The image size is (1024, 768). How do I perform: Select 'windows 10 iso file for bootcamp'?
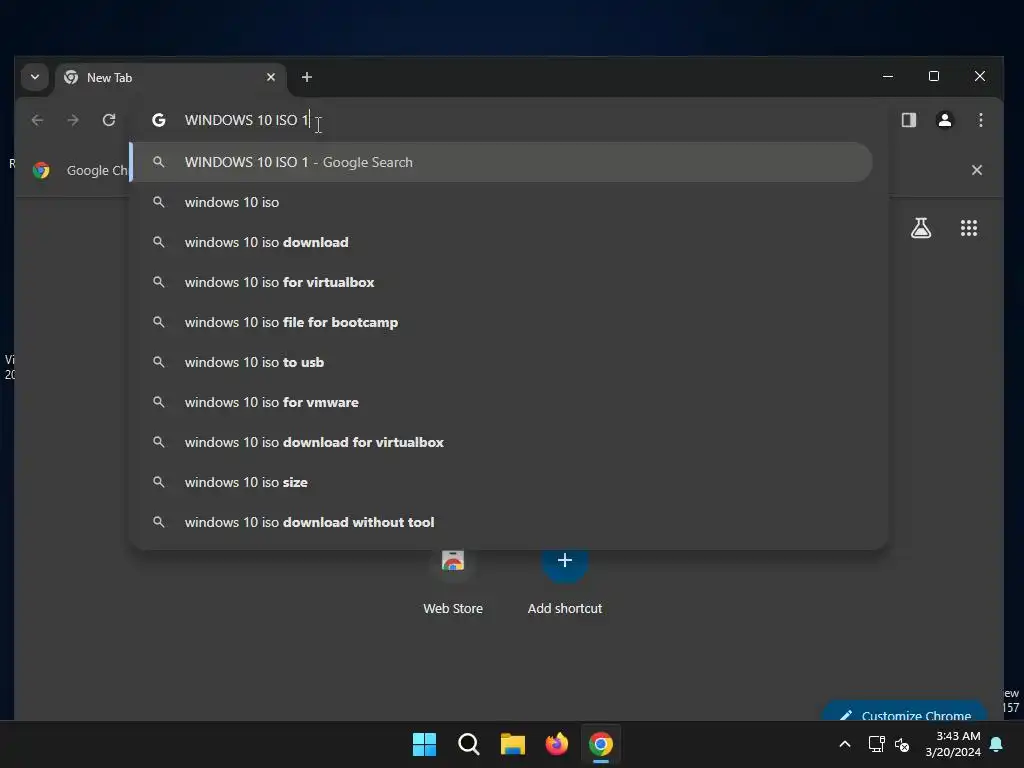pyautogui.click(x=501, y=322)
